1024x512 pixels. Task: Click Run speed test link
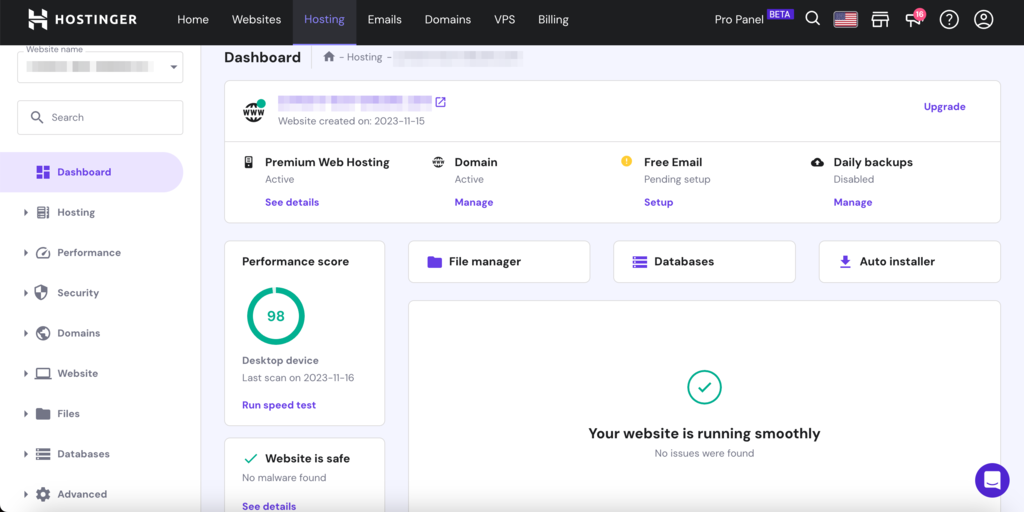click(279, 405)
